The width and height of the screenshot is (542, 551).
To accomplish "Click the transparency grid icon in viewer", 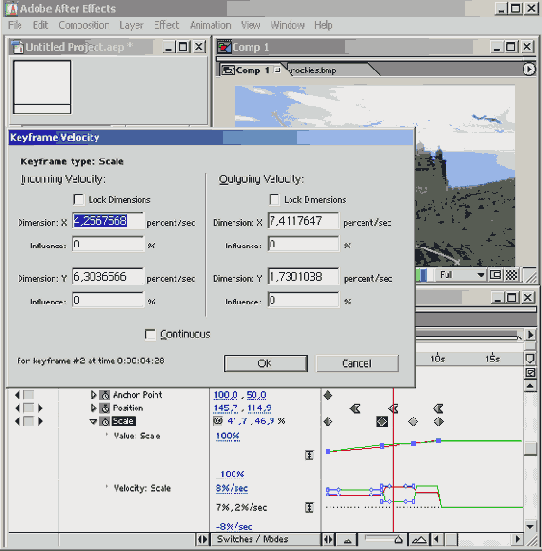I will click(512, 275).
